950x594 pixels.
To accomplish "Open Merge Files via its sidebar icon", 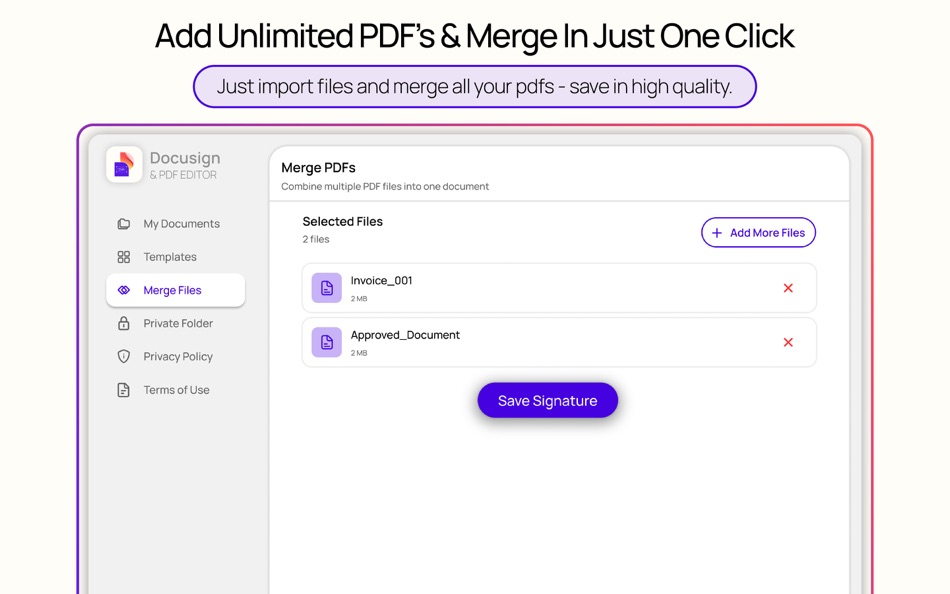I will tap(124, 290).
